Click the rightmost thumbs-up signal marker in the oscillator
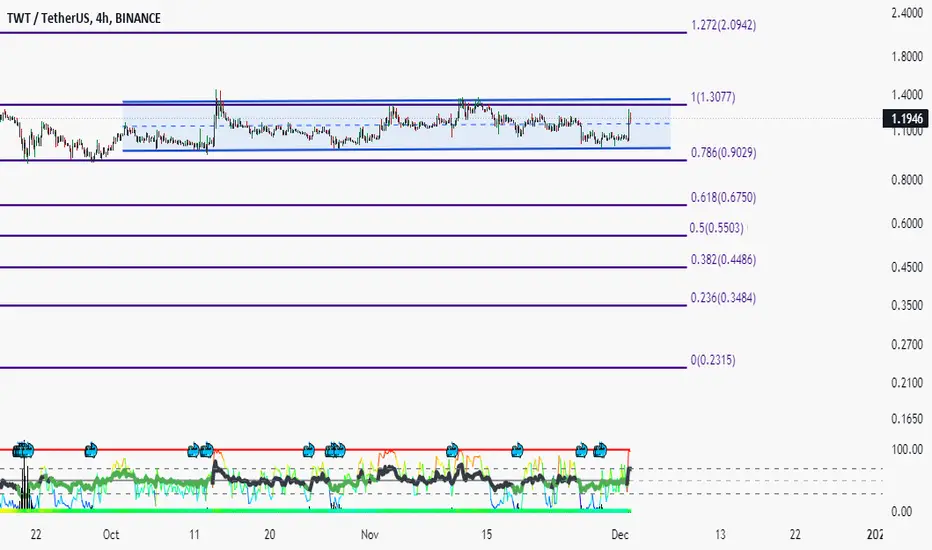Viewport: 932px width, 550px height. pos(600,450)
